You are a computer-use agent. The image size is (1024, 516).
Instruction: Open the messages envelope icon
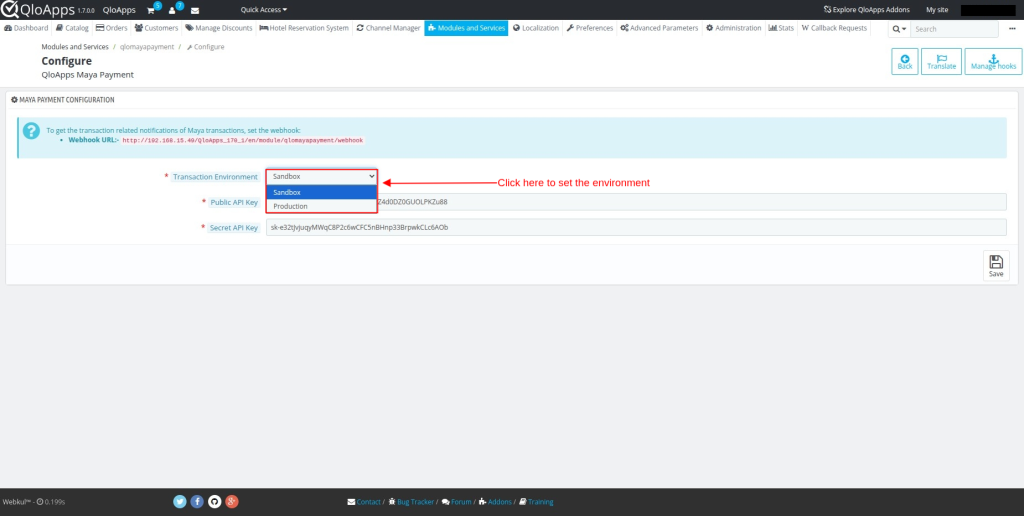(195, 10)
